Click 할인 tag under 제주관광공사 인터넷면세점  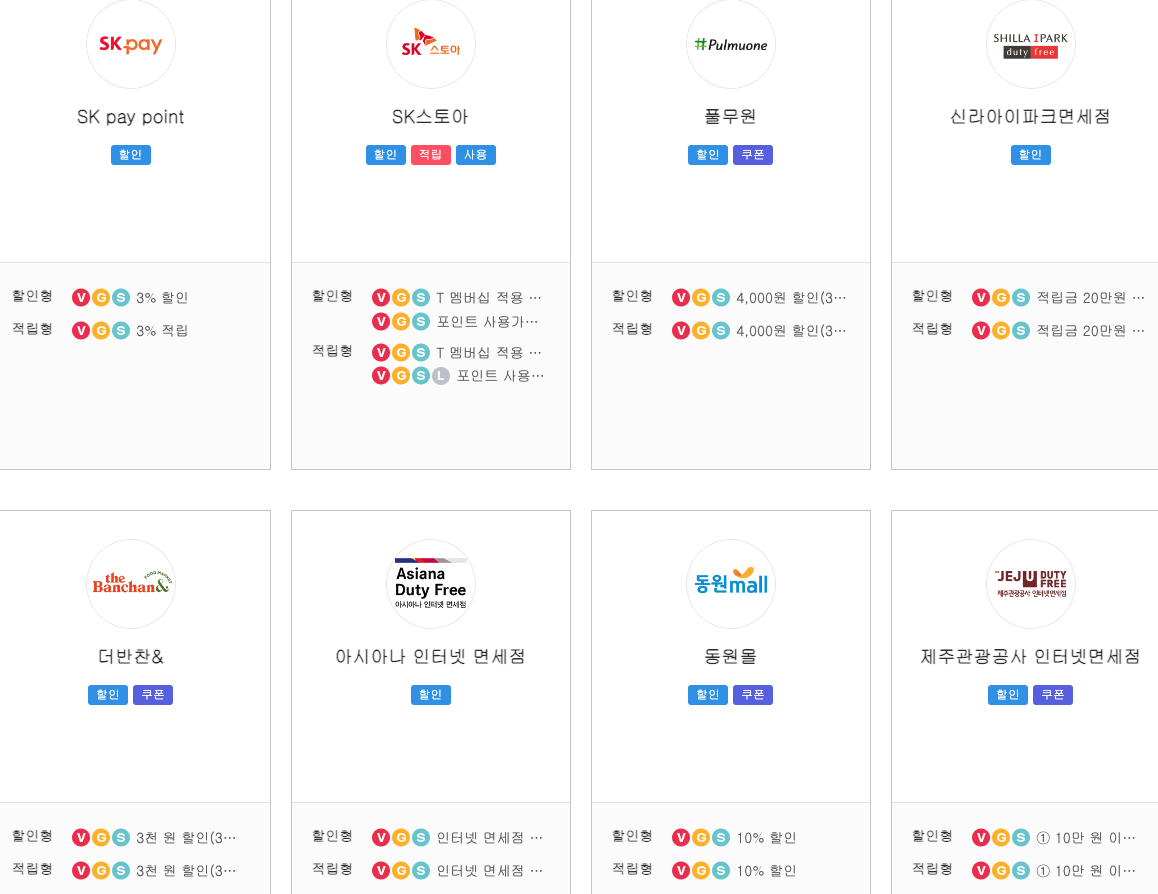(1007, 695)
